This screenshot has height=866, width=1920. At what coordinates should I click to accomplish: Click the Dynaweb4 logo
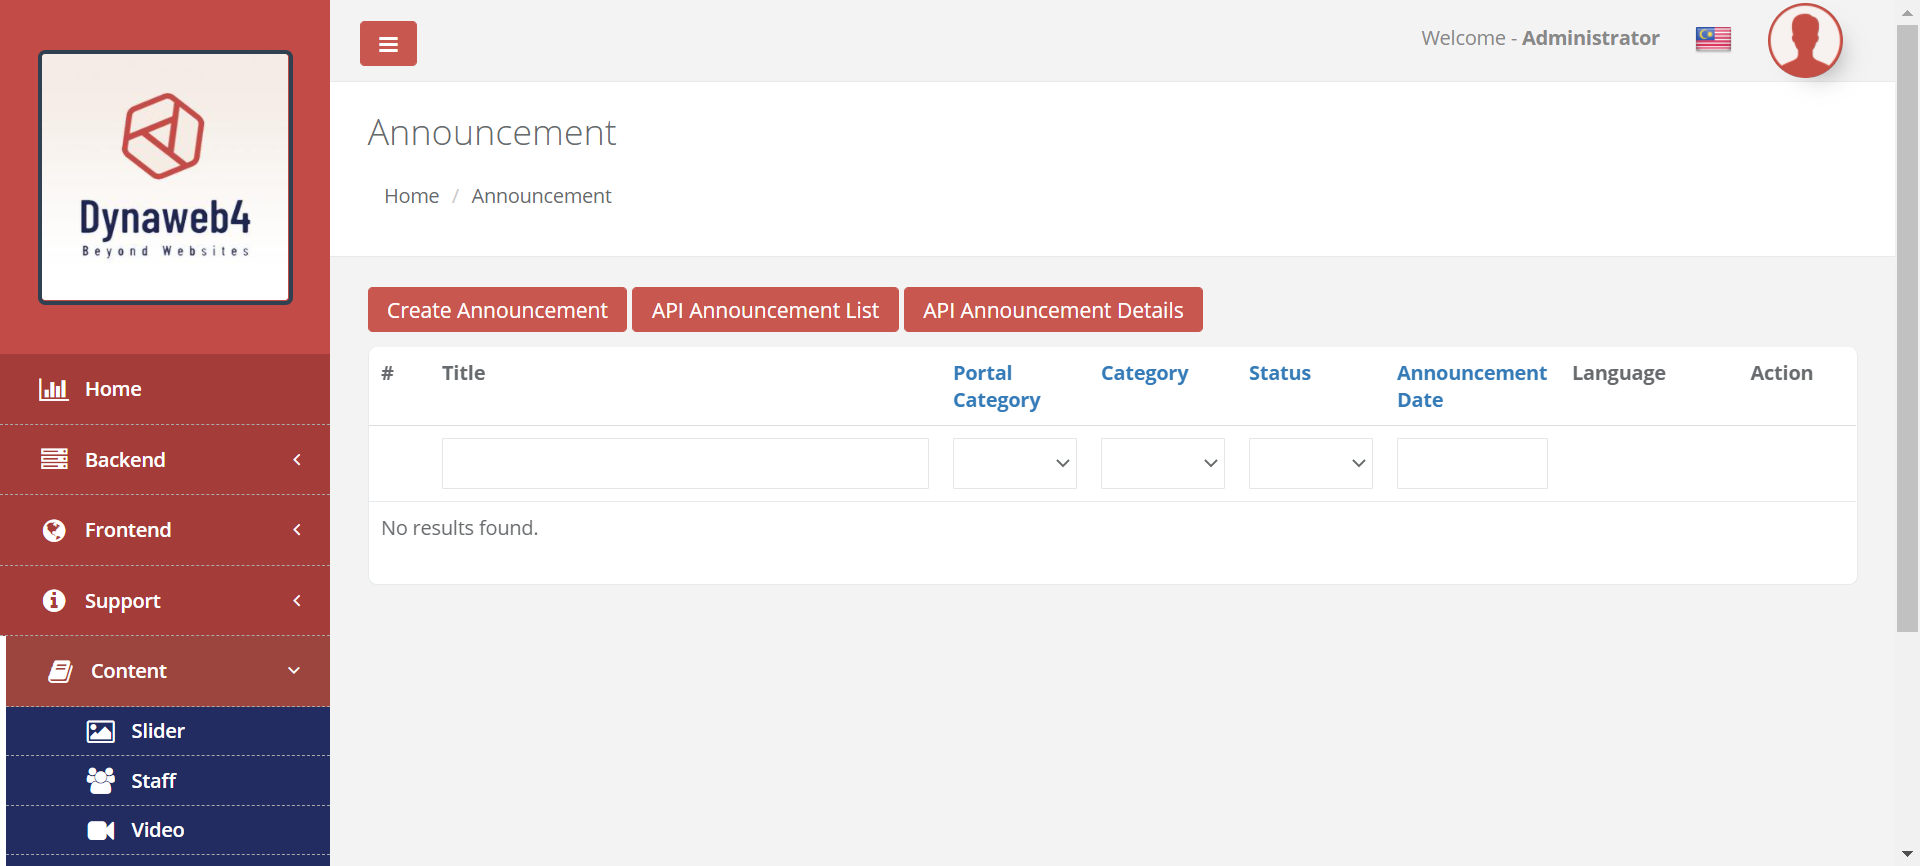click(x=165, y=177)
